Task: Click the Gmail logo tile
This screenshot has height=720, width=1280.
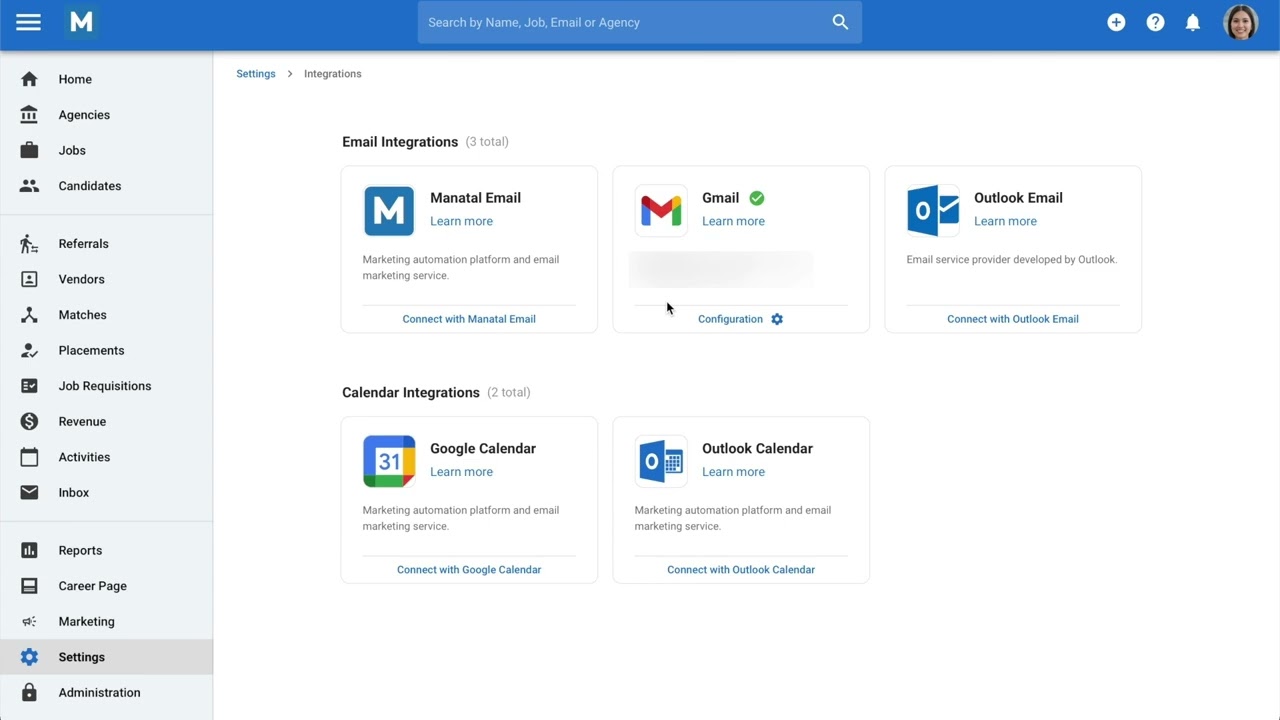Action: pyautogui.click(x=661, y=210)
